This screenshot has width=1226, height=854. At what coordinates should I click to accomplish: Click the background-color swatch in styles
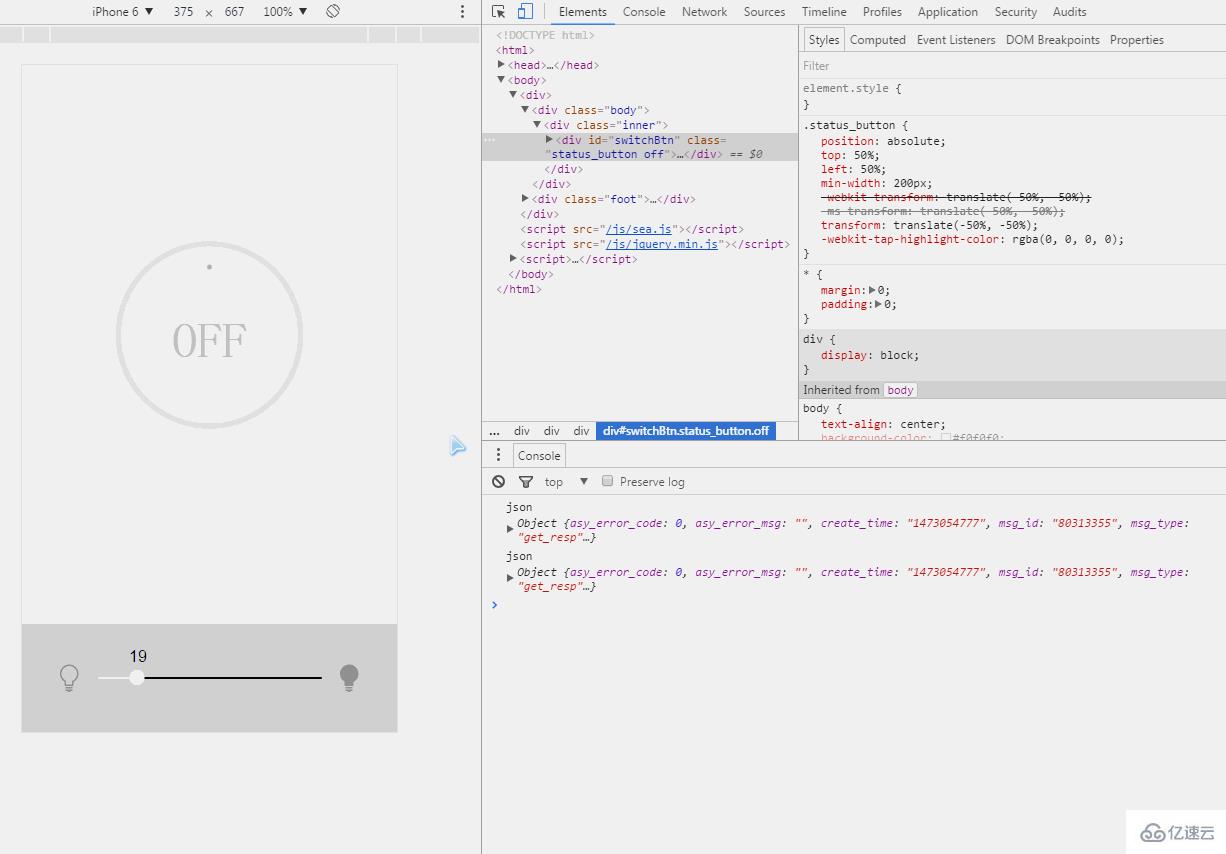(946, 437)
